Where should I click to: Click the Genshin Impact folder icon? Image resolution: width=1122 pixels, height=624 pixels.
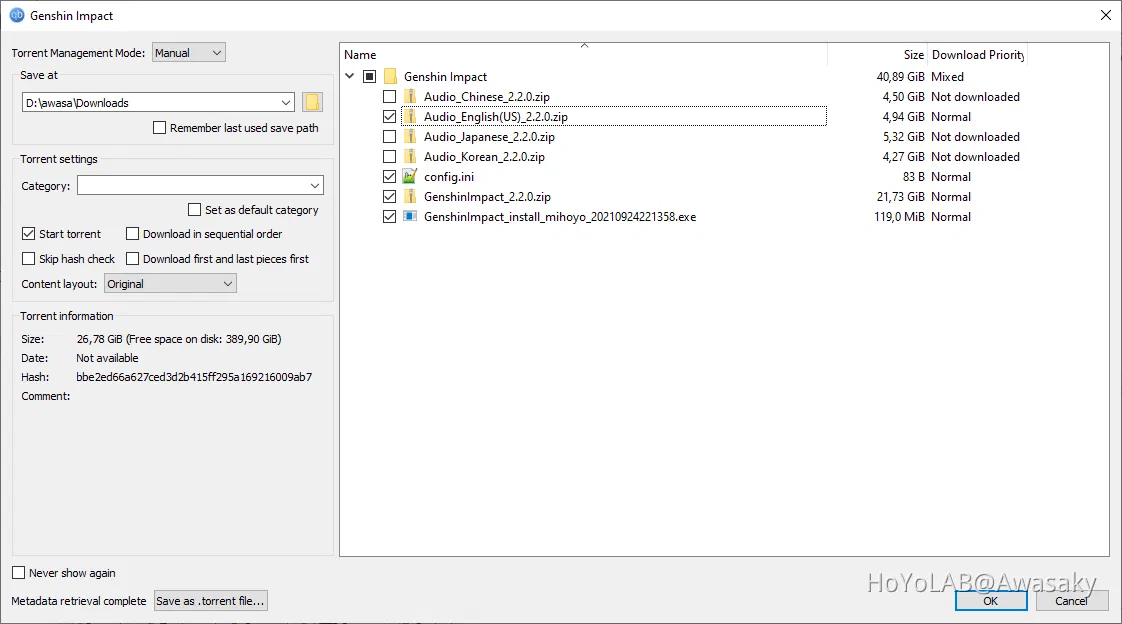click(x=390, y=77)
